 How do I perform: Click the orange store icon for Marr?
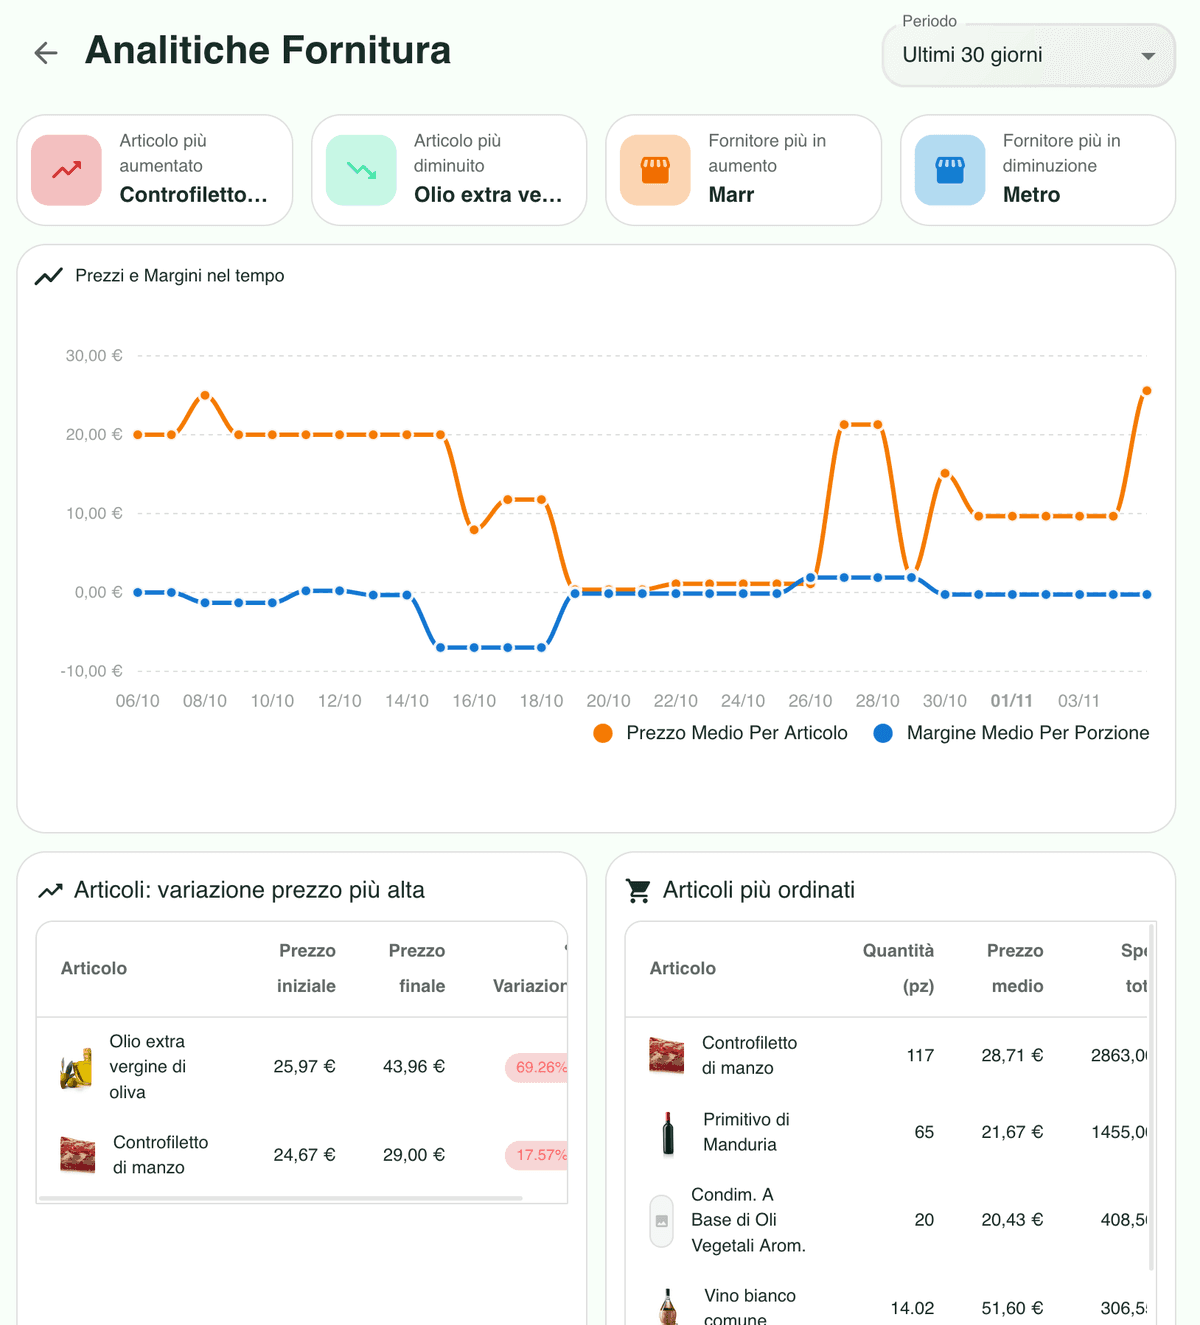655,170
